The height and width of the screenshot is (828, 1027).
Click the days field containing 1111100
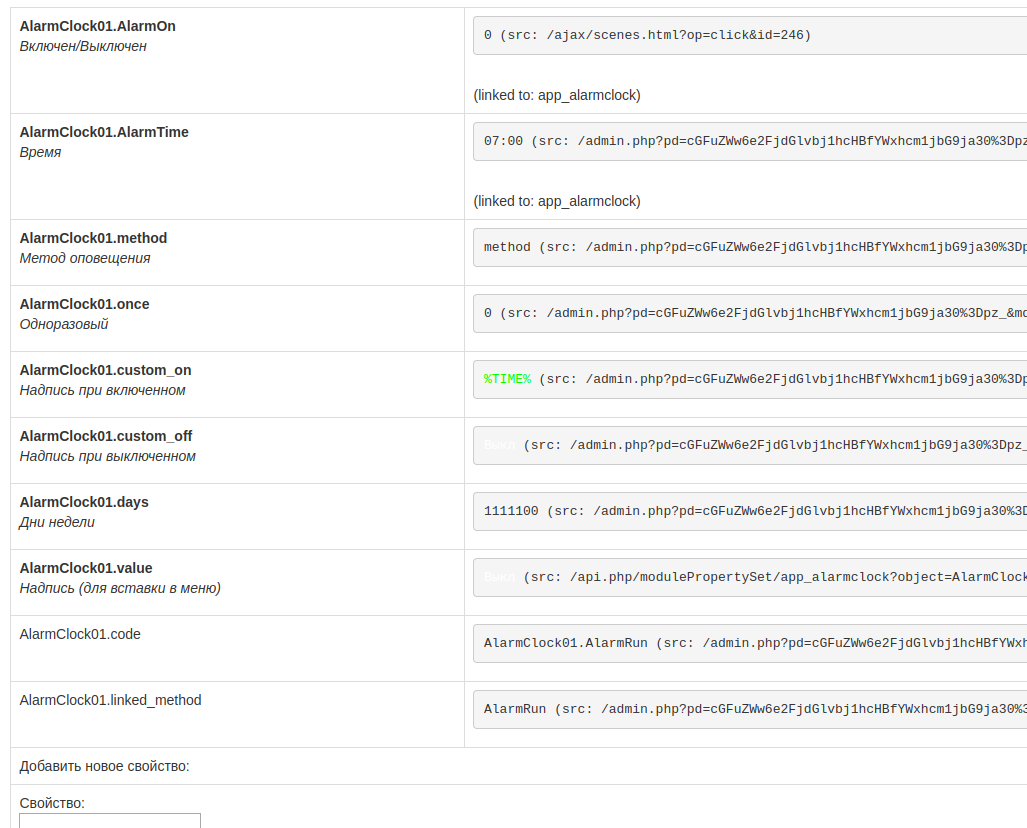click(x=750, y=511)
